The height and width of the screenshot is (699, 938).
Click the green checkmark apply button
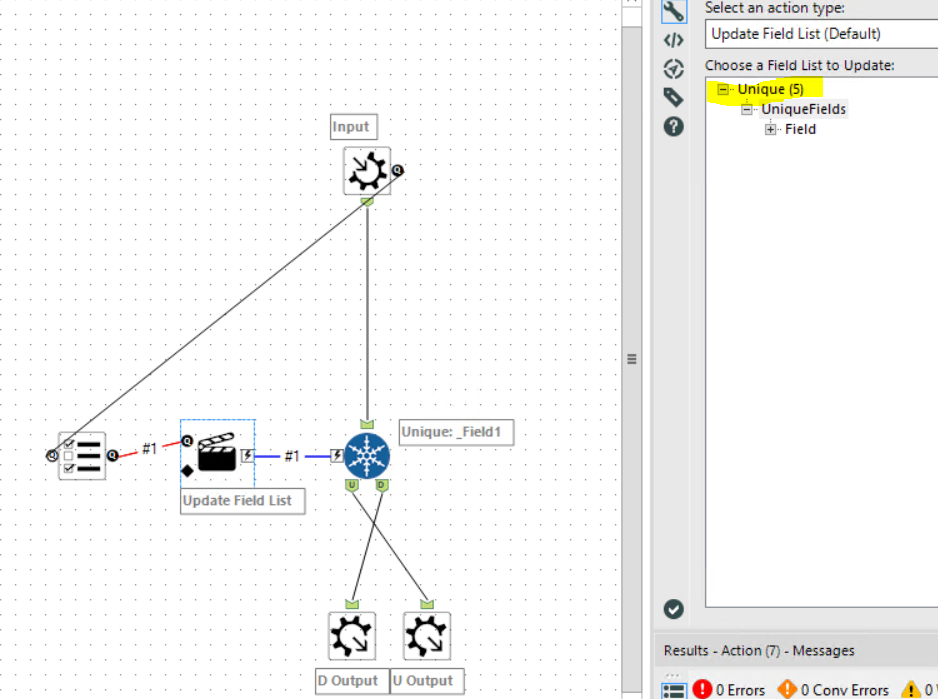(673, 609)
